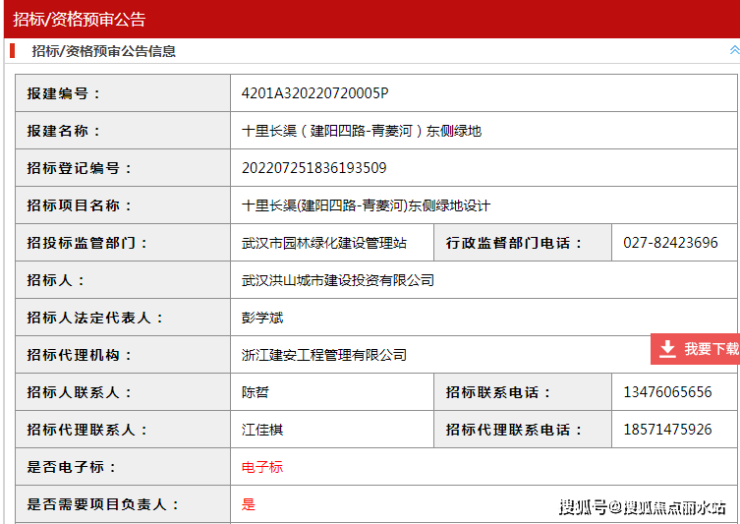Collapse the 招标/资格预审公告信息 section chevron
The height and width of the screenshot is (524, 740).
(x=734, y=50)
